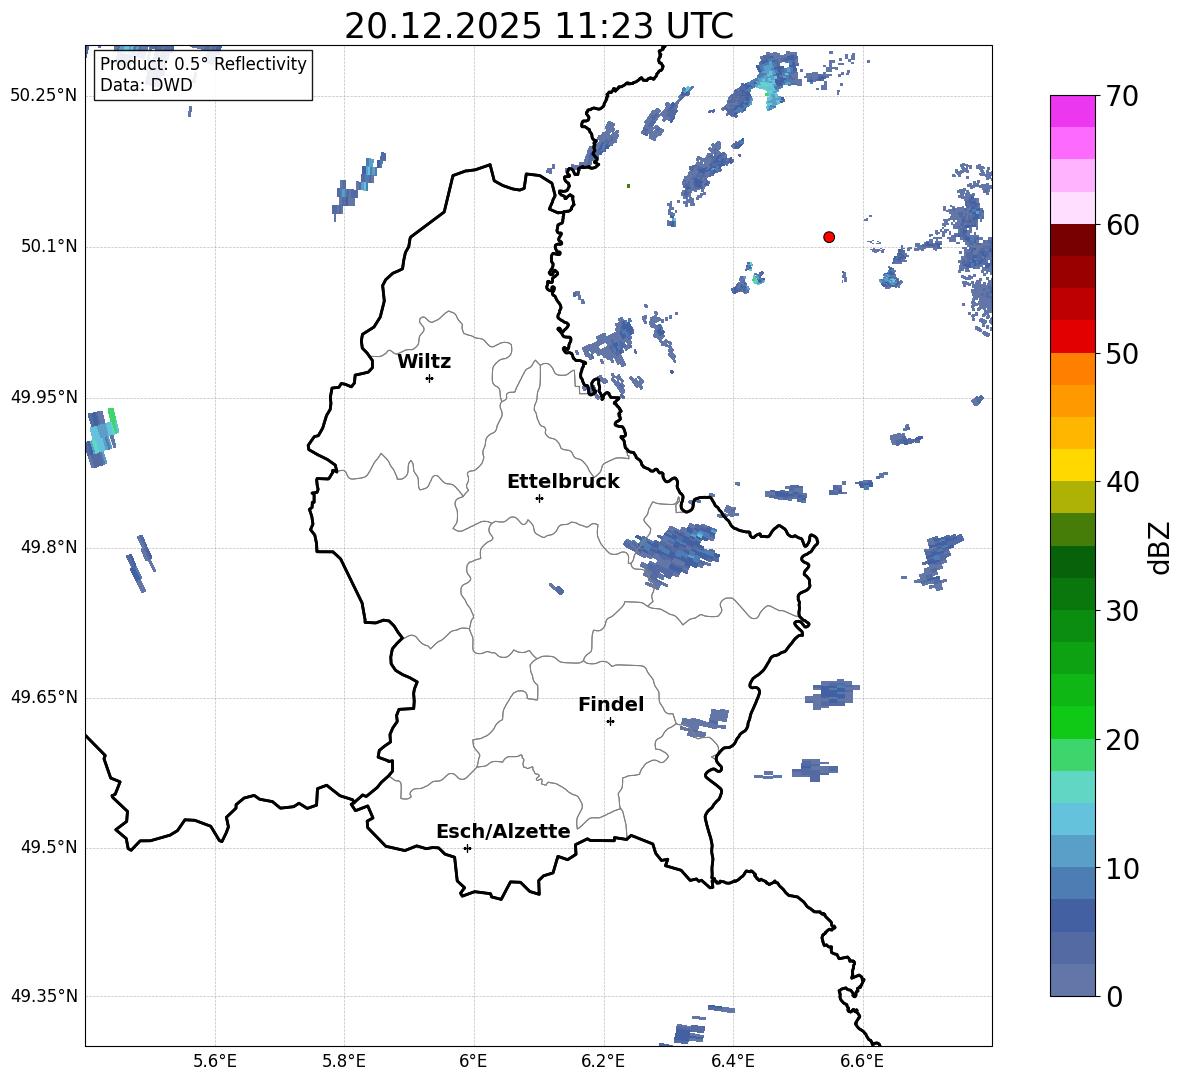Click the 49.35°N latitude label
This screenshot has width=1184, height=1081.
click(x=44, y=996)
